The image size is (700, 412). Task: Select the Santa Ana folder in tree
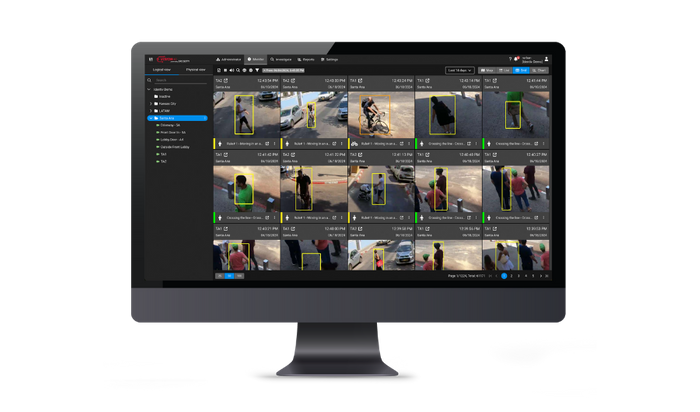pos(168,118)
